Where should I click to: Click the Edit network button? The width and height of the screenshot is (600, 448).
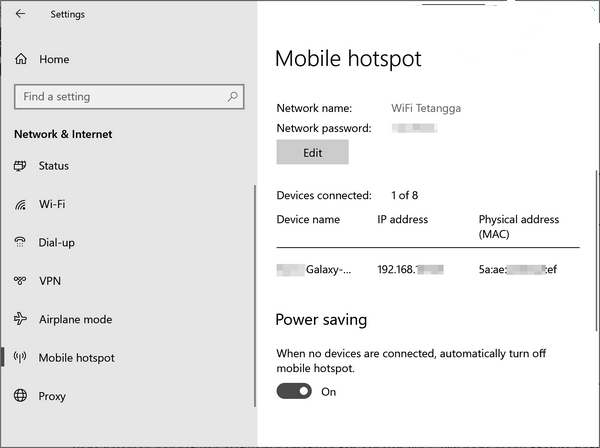pyautogui.click(x=313, y=152)
